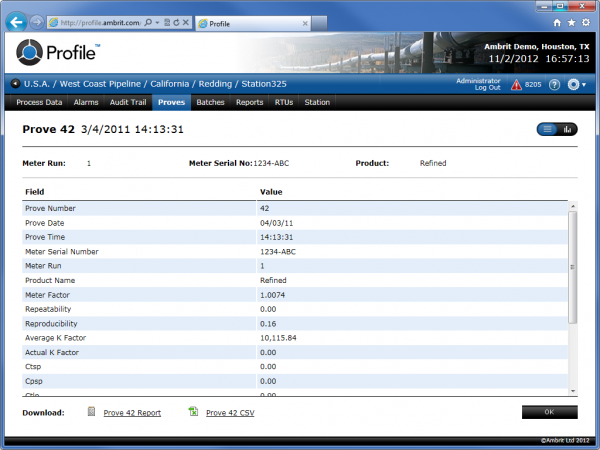Open the Alarms tab

[86, 102]
